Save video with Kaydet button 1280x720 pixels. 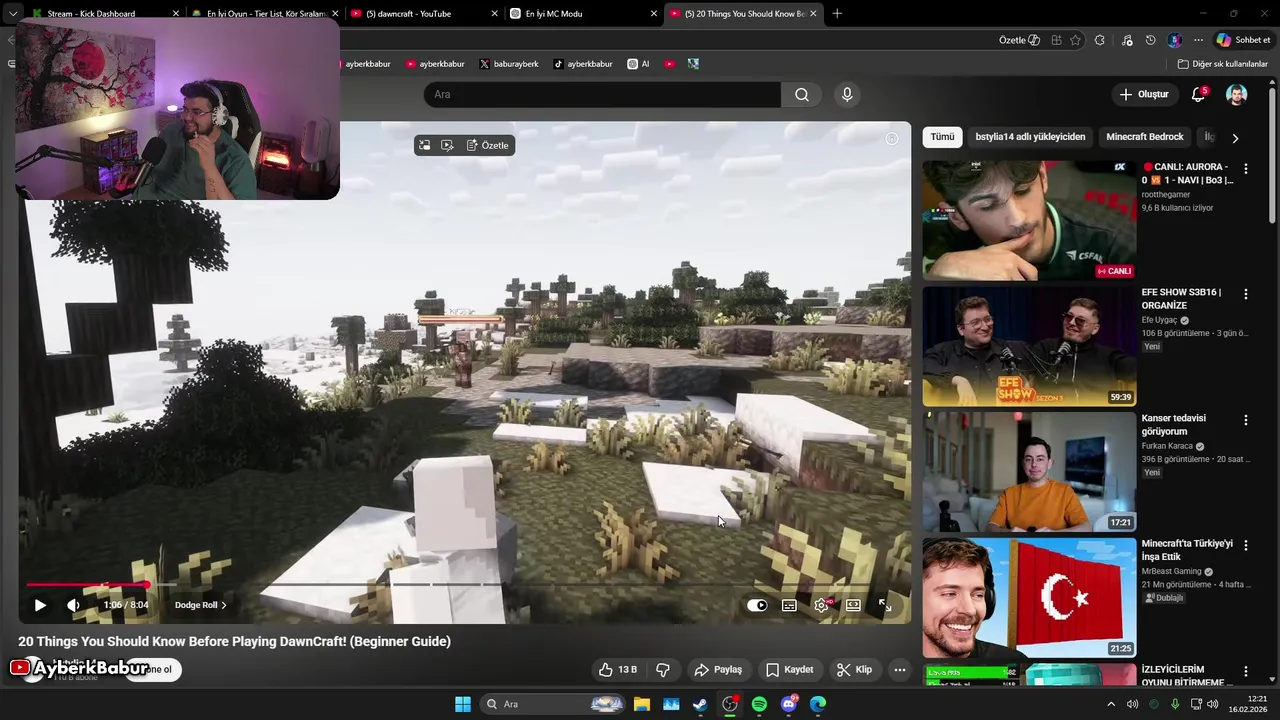point(789,670)
